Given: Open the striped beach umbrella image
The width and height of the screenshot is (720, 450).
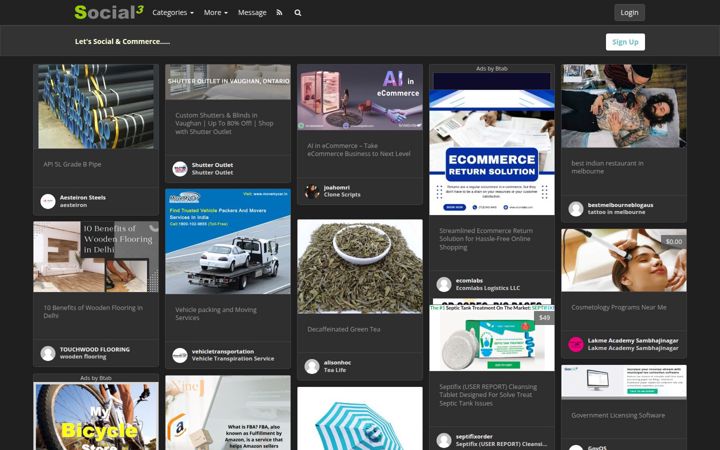Looking at the screenshot, I should point(360,418).
